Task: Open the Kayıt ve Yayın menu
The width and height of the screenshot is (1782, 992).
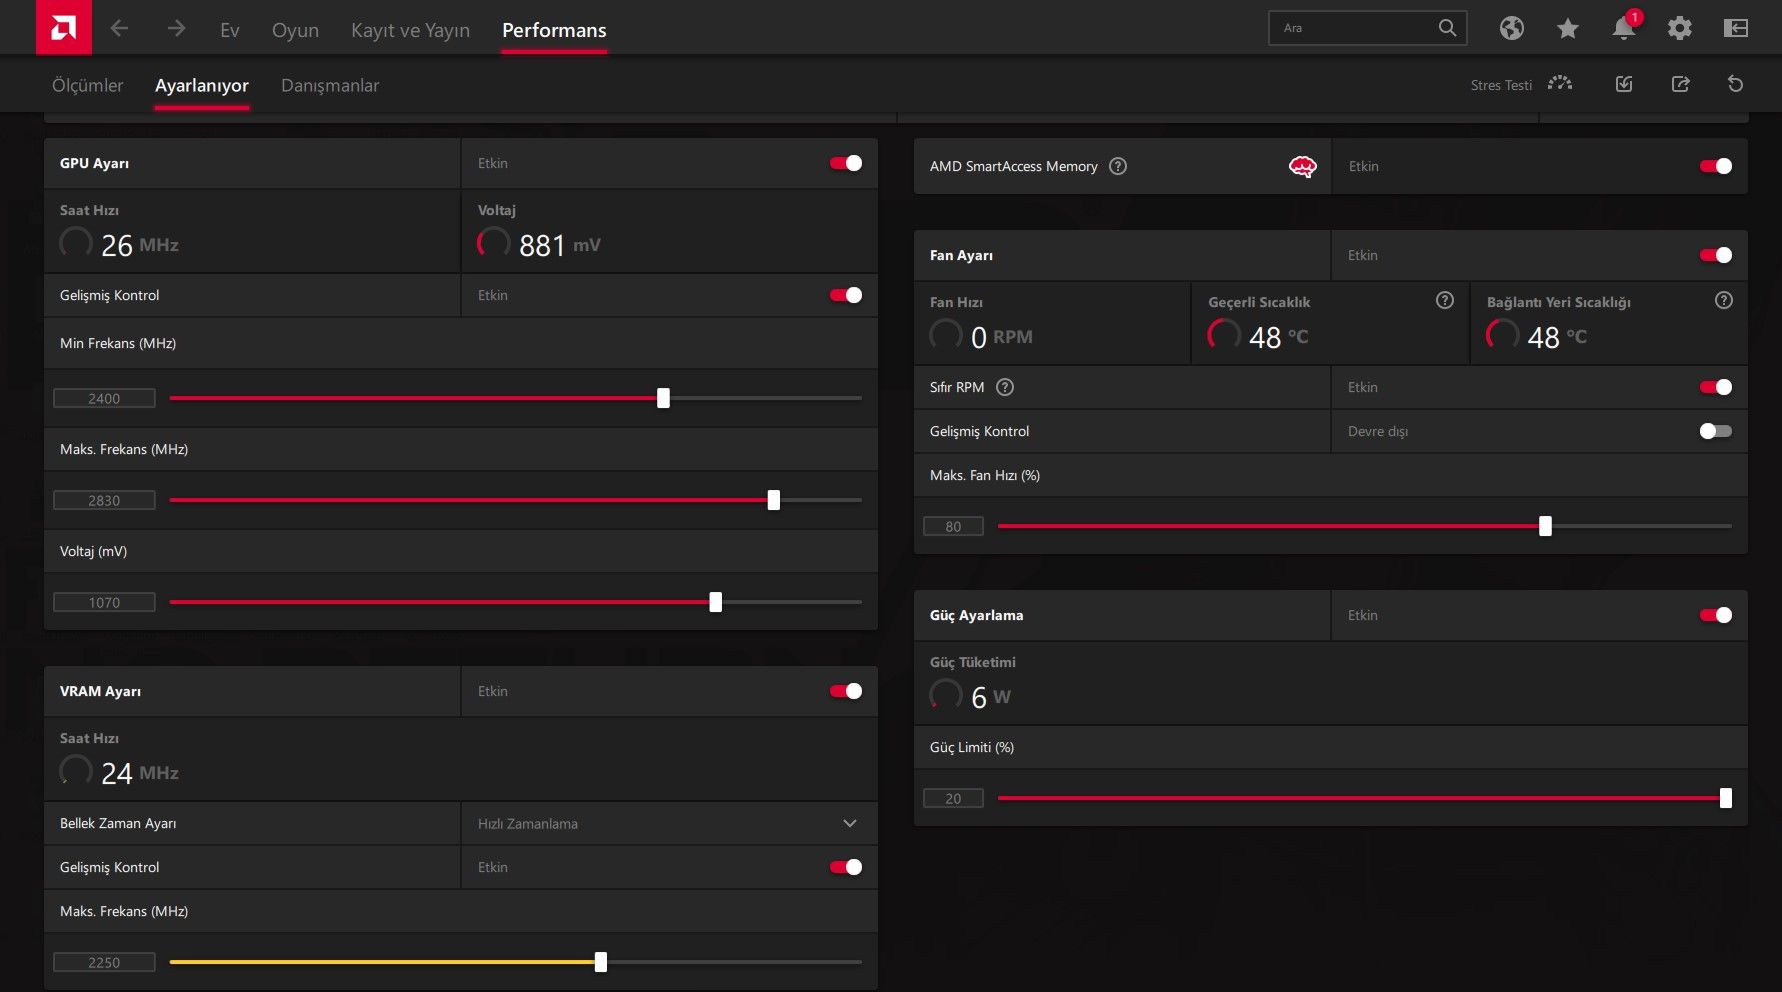Action: [410, 30]
